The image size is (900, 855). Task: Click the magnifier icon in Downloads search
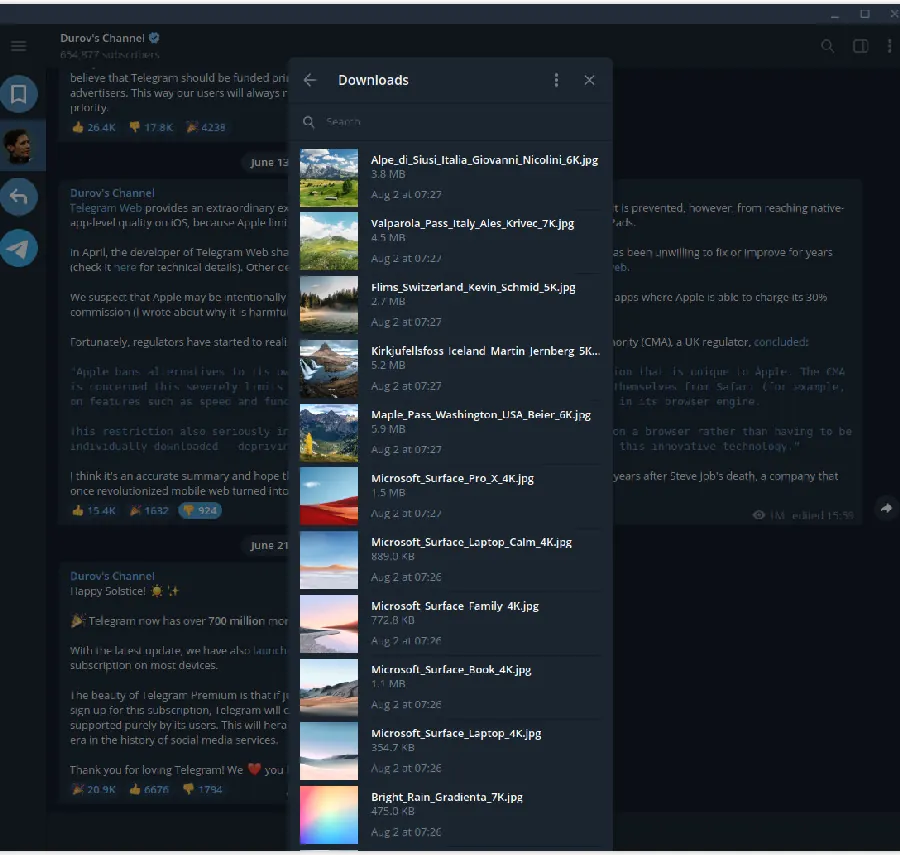click(x=308, y=122)
